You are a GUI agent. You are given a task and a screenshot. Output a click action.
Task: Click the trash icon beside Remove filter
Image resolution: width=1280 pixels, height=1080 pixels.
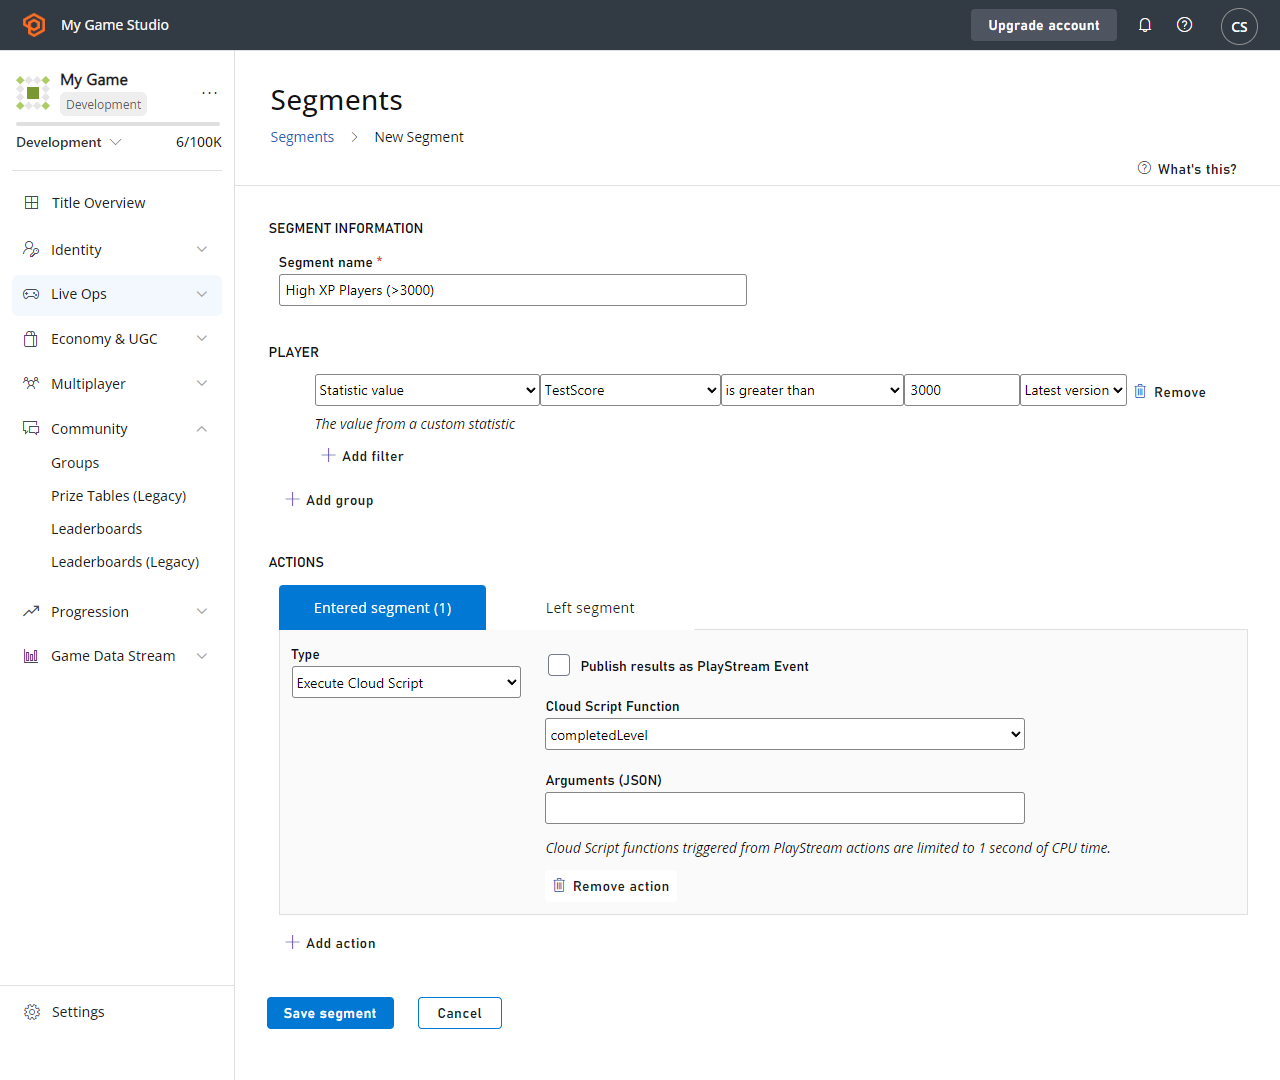[1140, 391]
